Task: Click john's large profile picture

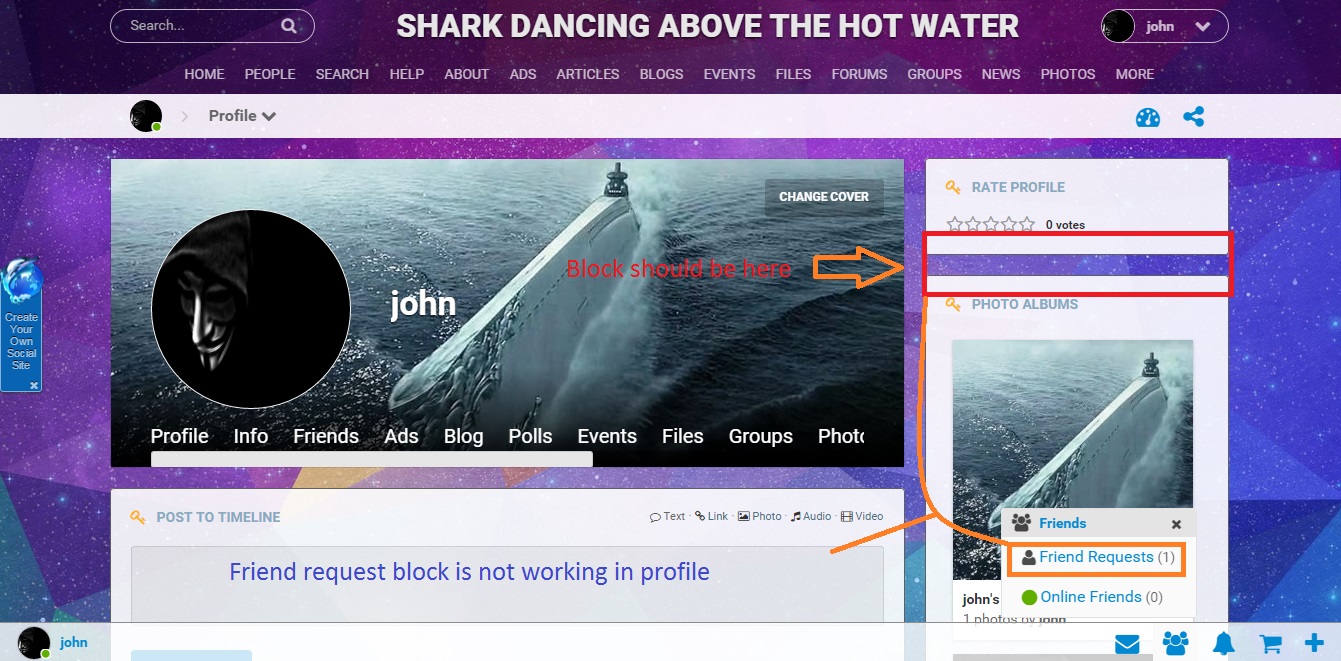Action: [251, 309]
